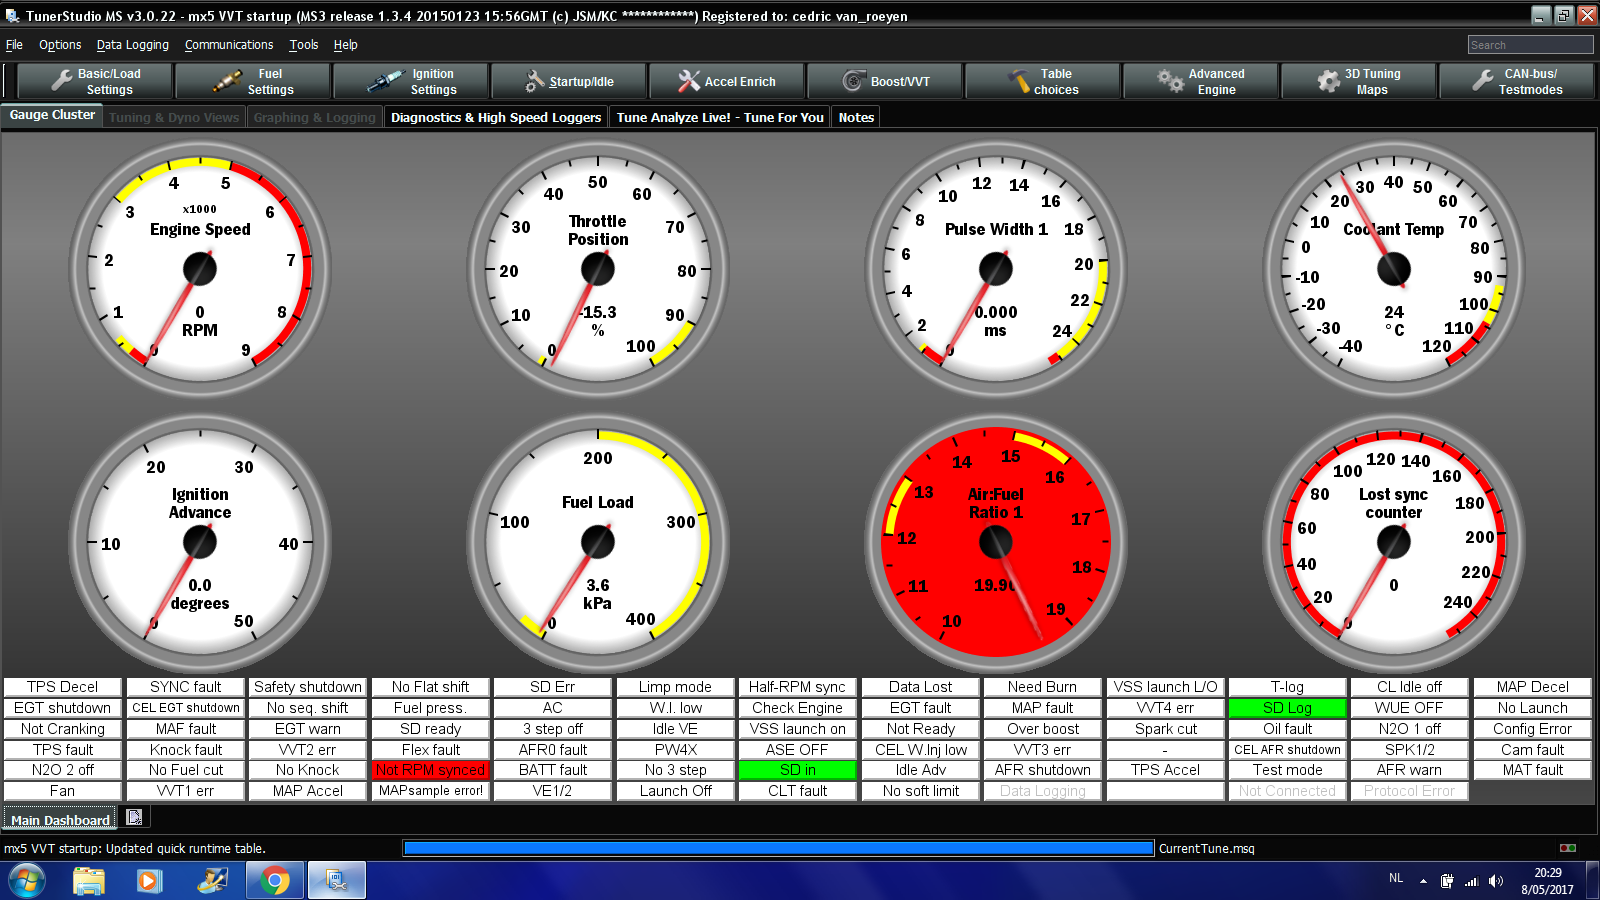Image resolution: width=1600 pixels, height=900 pixels.
Task: Click the Boost/VVT turbo icon button
Action: tap(885, 81)
